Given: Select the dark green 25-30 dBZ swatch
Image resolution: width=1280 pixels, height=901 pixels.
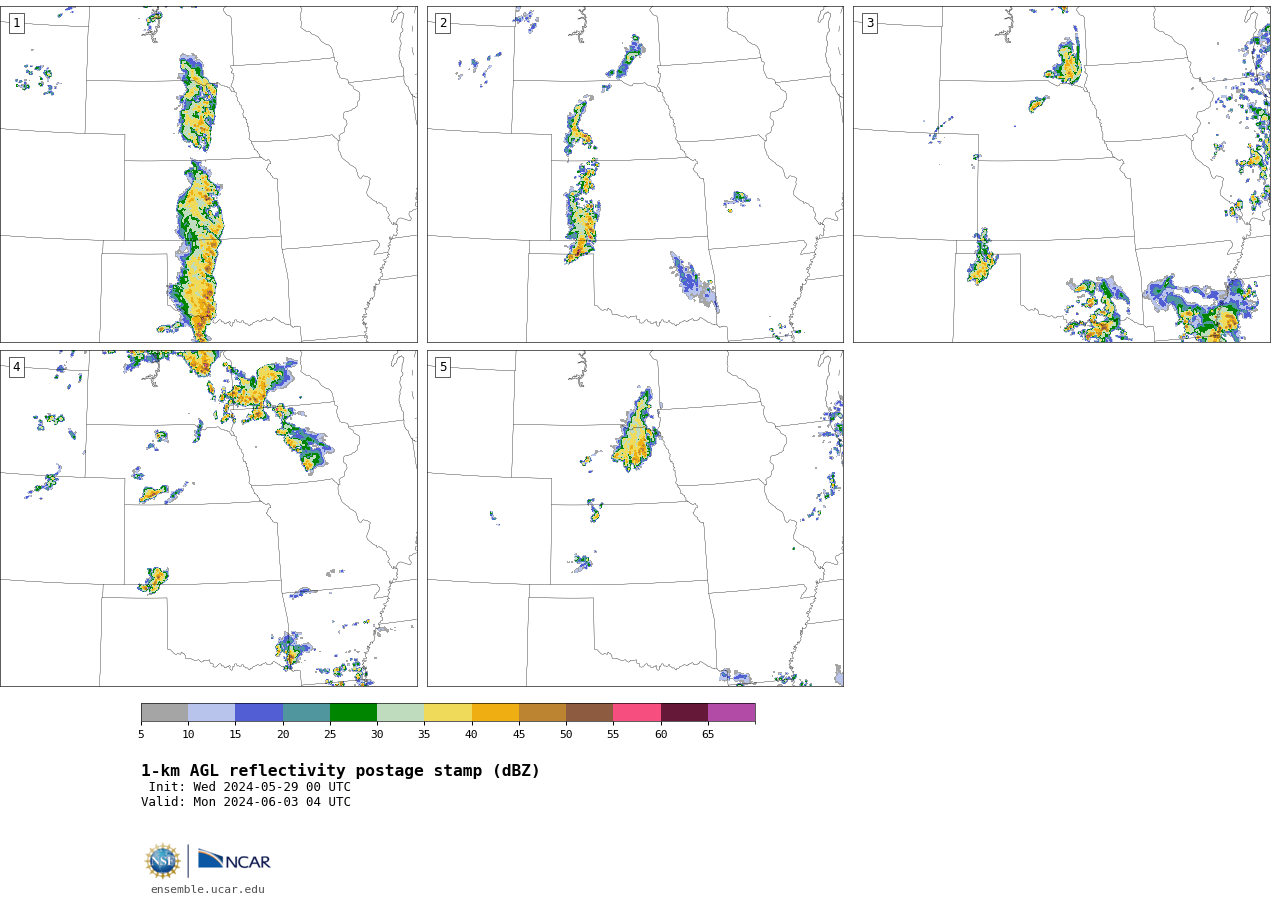Looking at the screenshot, I should click(x=353, y=713).
